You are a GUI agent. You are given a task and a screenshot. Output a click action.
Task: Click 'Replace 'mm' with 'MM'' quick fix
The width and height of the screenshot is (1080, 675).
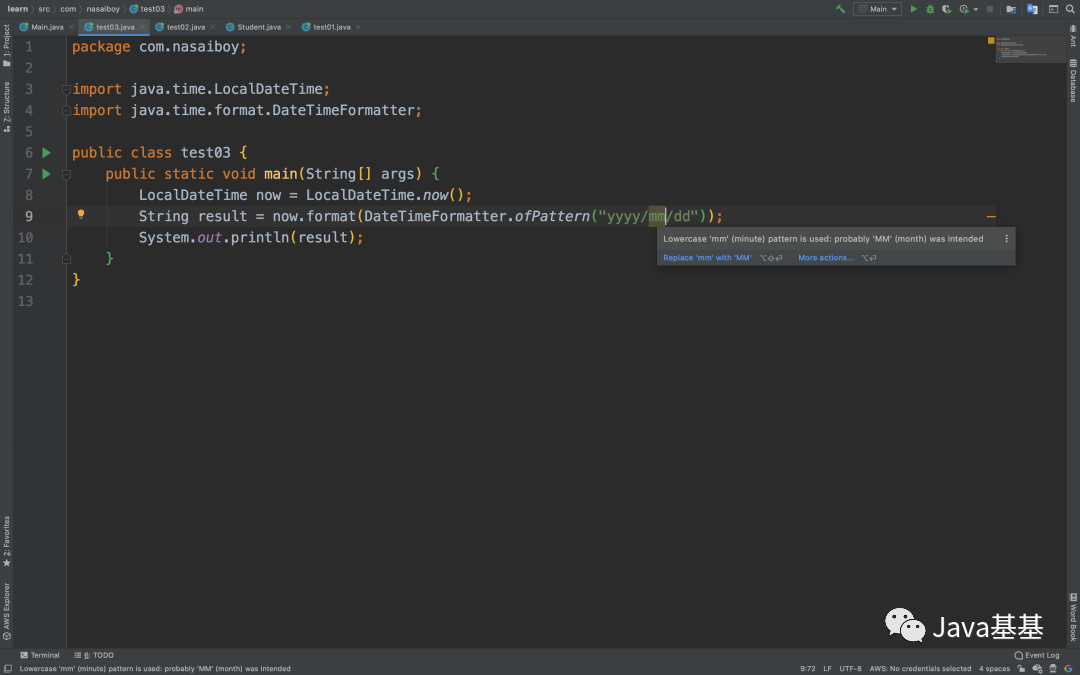[707, 258]
